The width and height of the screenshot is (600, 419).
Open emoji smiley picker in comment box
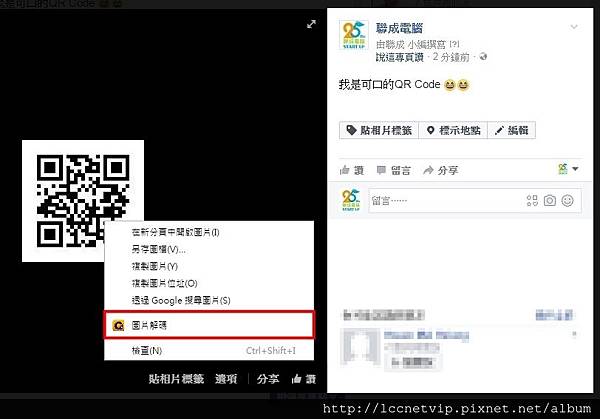point(567,201)
